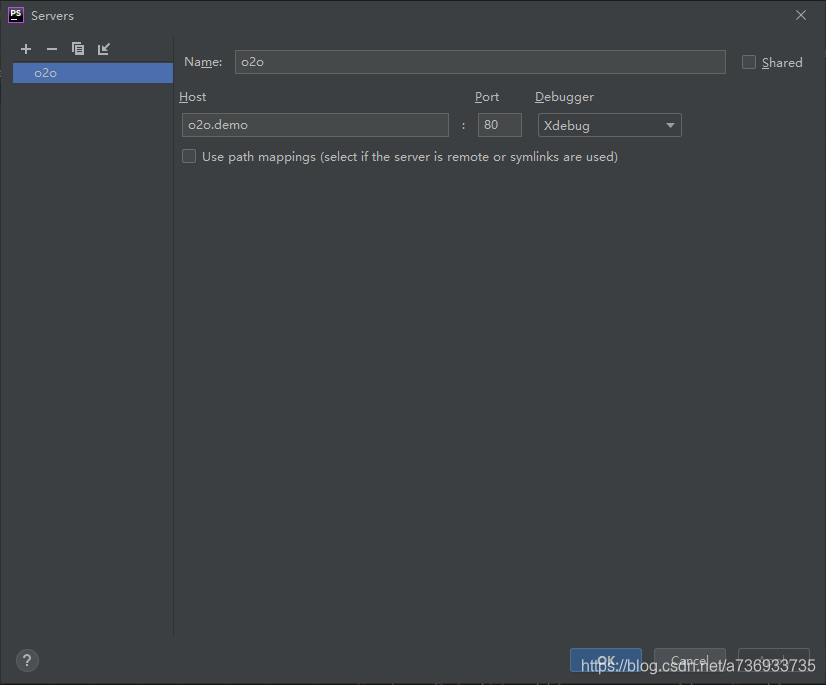Enable the Shared checkbox
Viewport: 826px width, 685px height.
pos(748,62)
